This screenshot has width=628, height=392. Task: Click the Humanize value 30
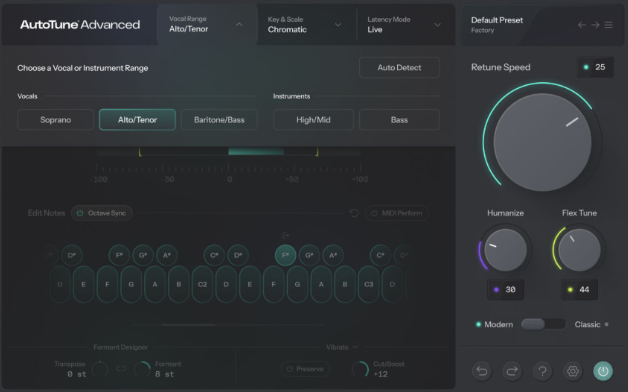[x=505, y=289]
